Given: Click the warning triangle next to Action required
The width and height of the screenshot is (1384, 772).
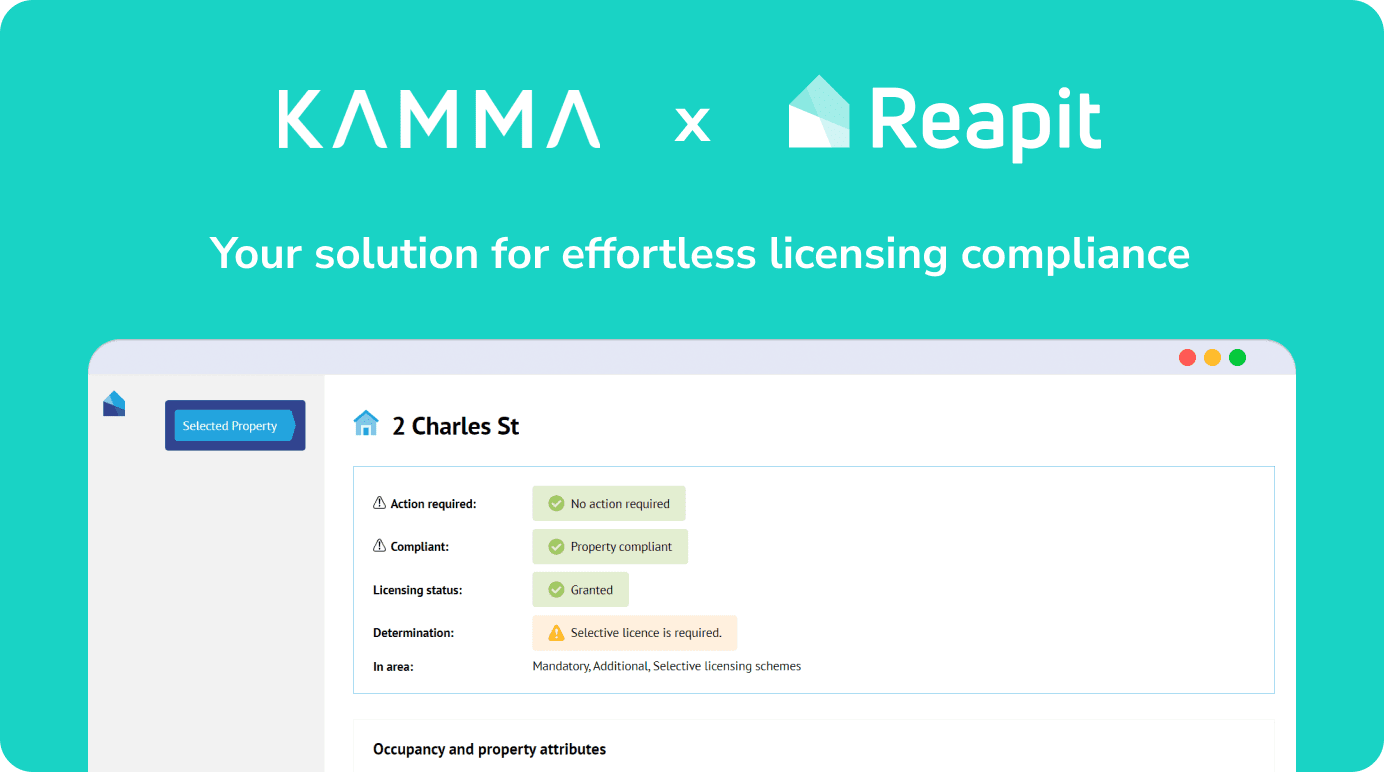Looking at the screenshot, I should [379, 503].
